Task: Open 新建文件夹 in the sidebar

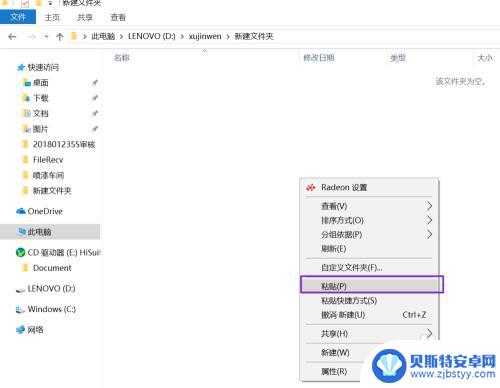Action: (52, 190)
